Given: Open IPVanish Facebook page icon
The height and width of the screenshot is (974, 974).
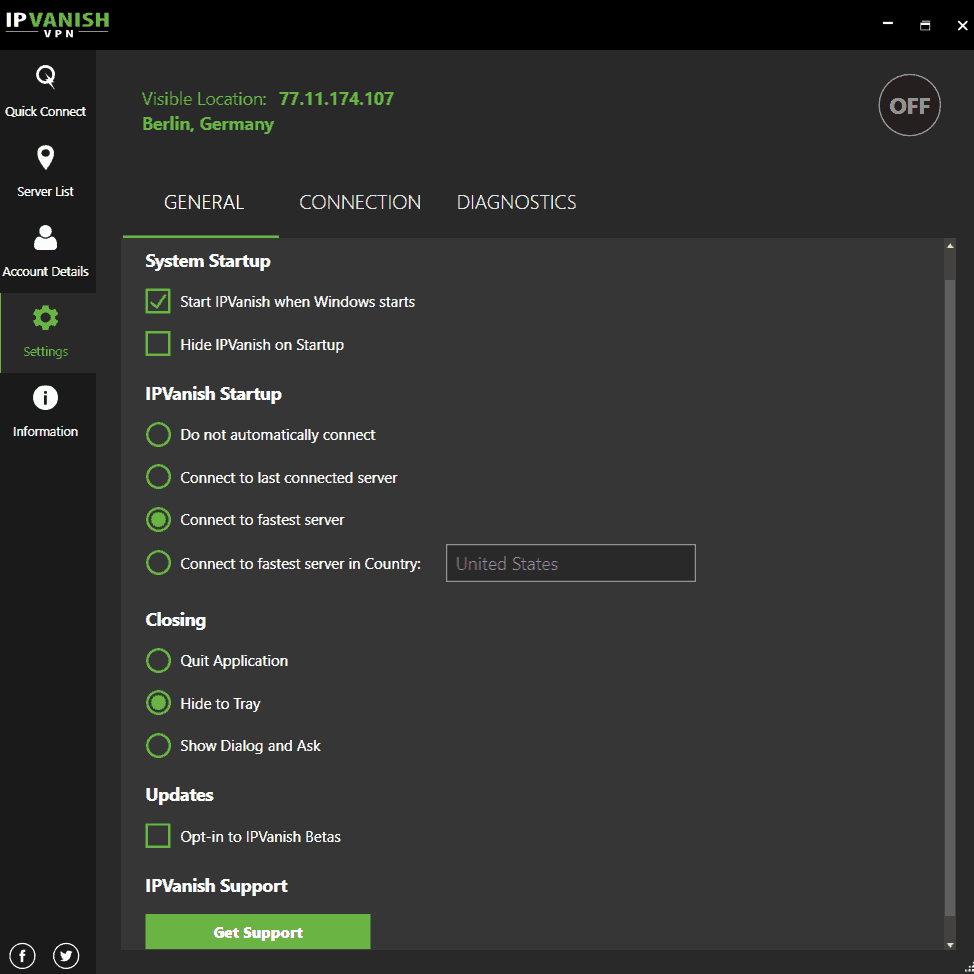Looking at the screenshot, I should [22, 955].
